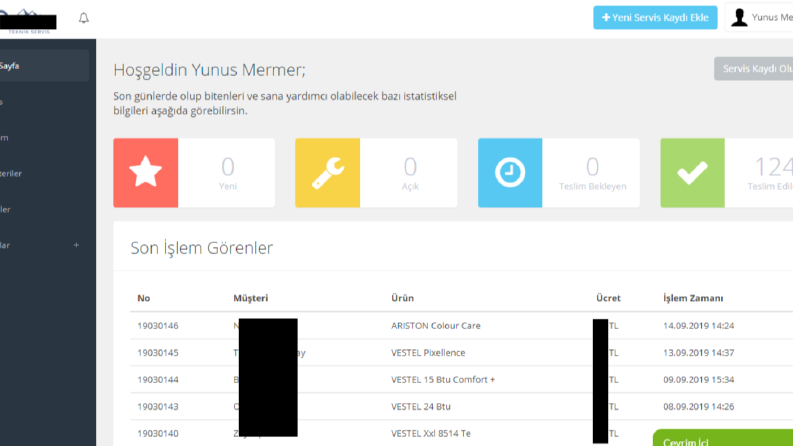
Task: Select record number 19030145
Action: pos(158,352)
